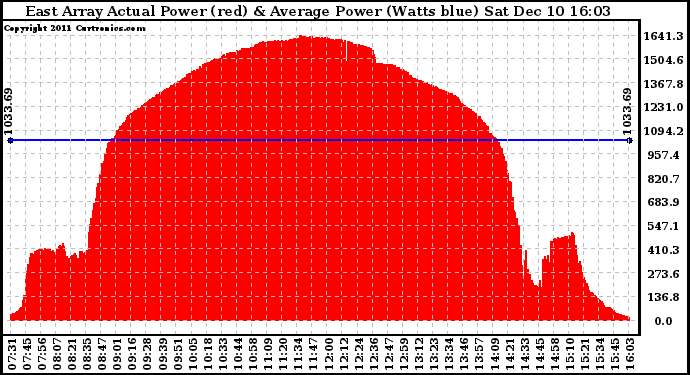Click the 10:33 time label
The width and height of the screenshot is (690, 375).
click(223, 354)
